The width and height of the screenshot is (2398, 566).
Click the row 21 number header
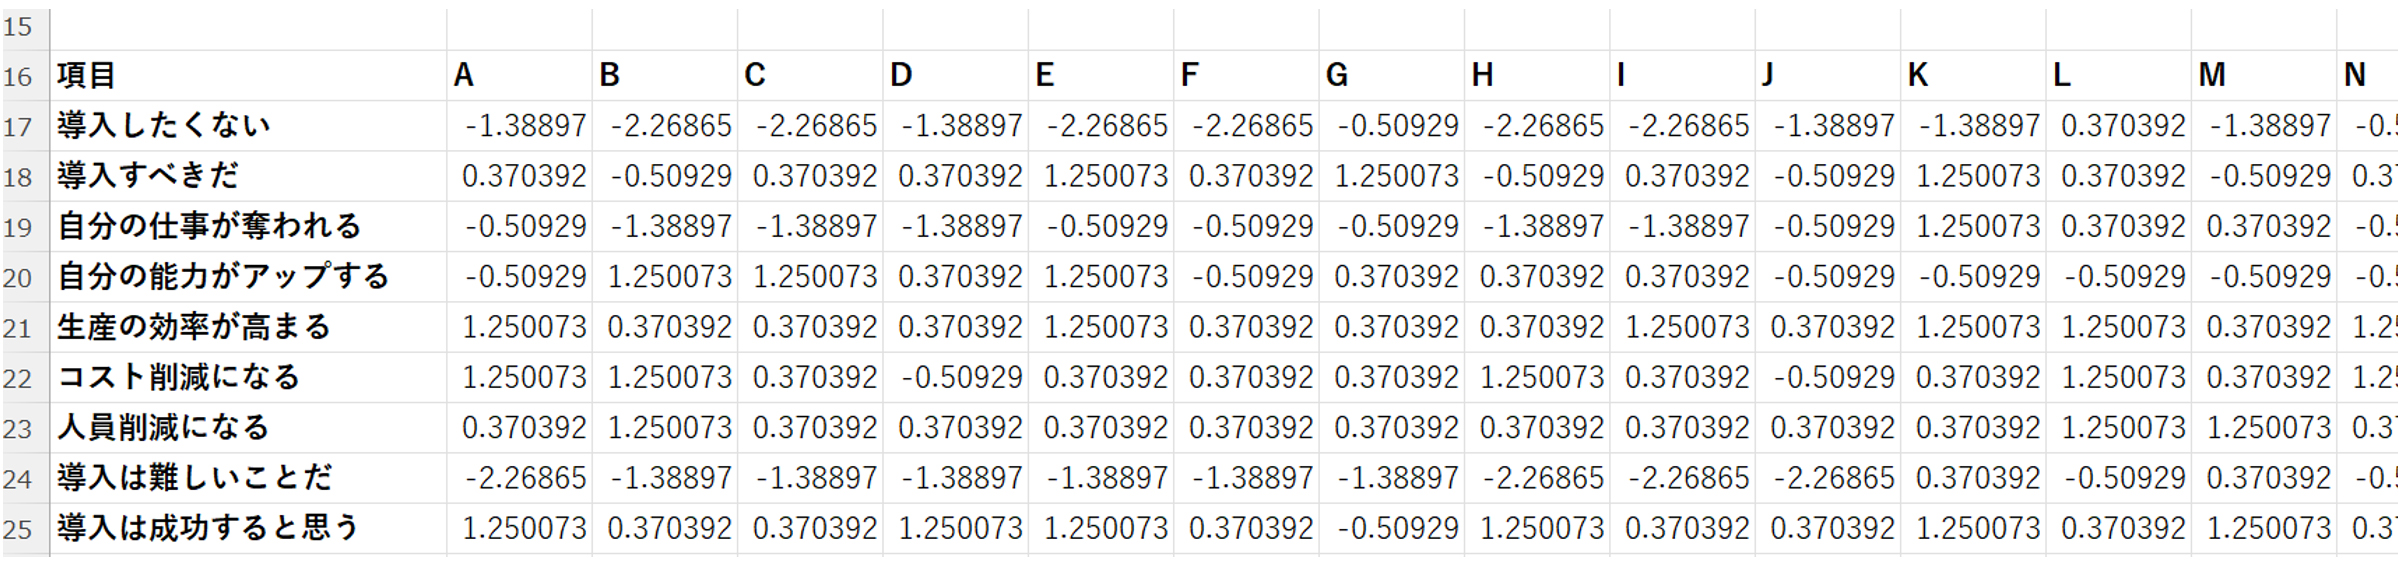tap(18, 328)
